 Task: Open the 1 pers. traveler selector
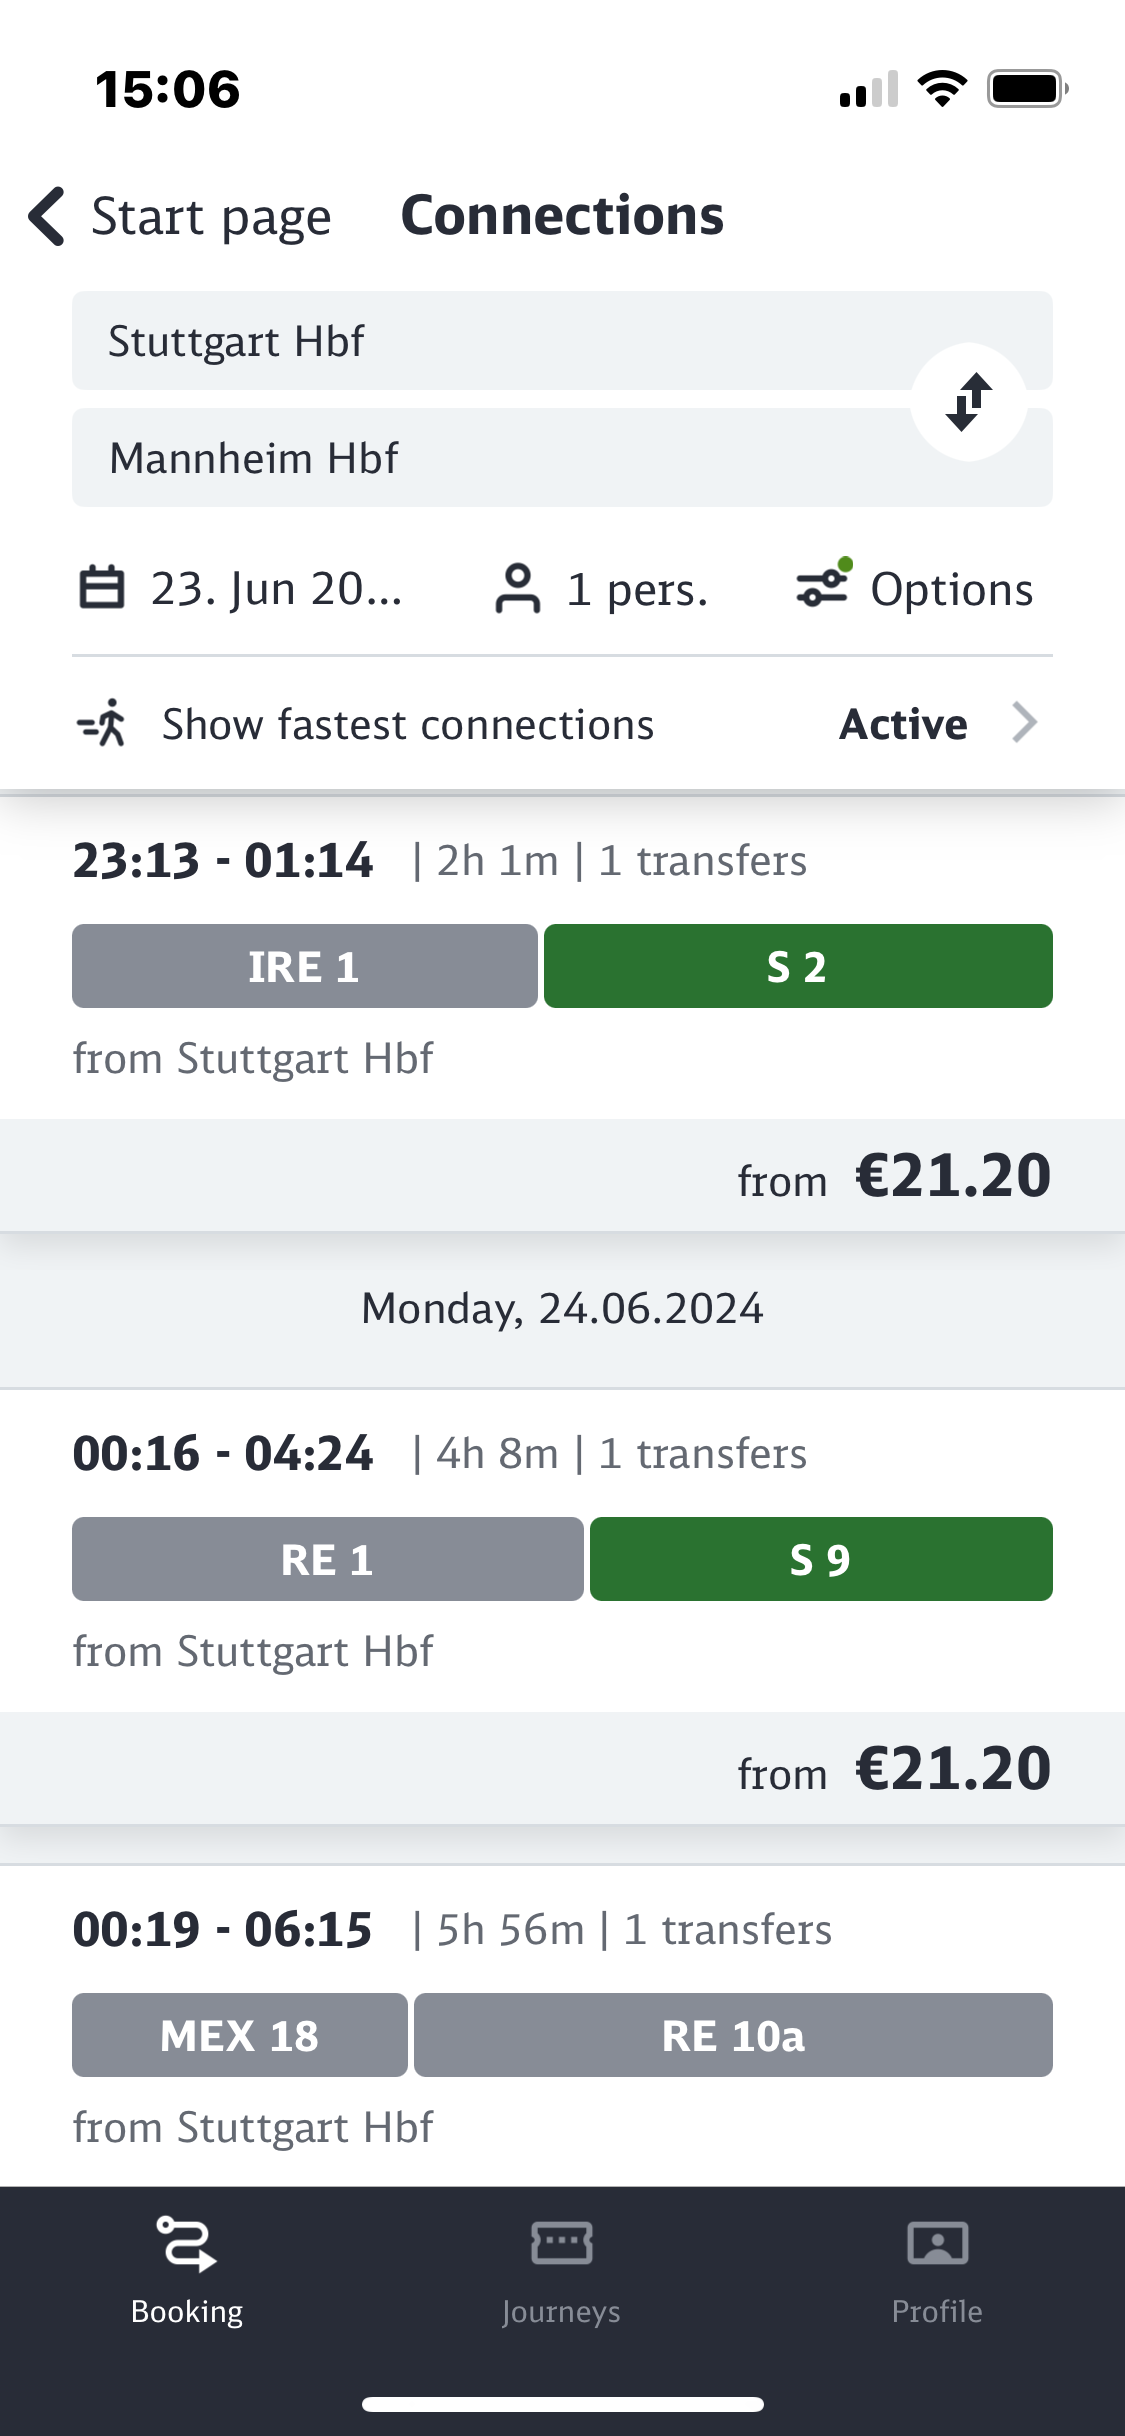click(x=637, y=589)
